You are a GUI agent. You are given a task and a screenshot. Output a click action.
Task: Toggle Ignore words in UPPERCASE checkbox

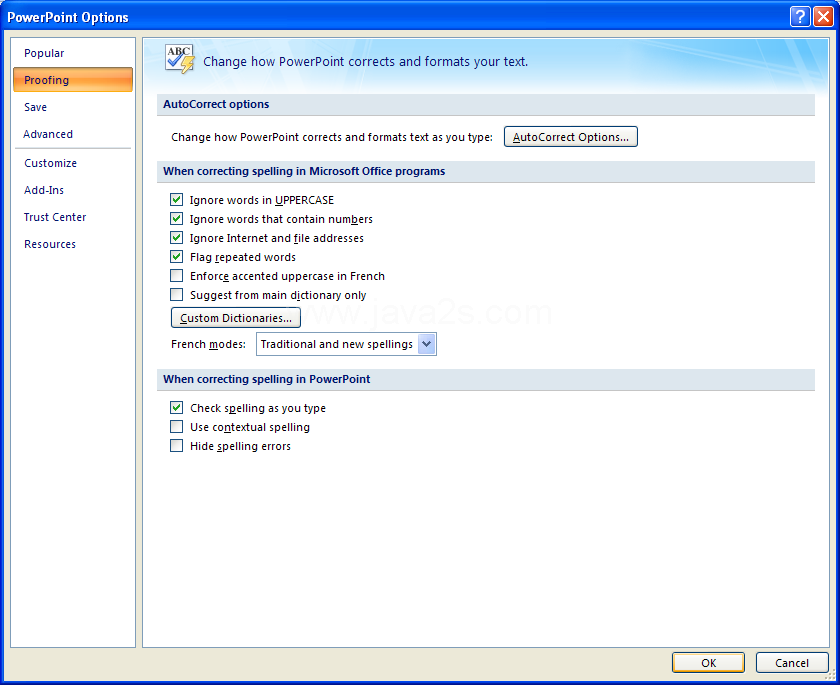pyautogui.click(x=176, y=200)
